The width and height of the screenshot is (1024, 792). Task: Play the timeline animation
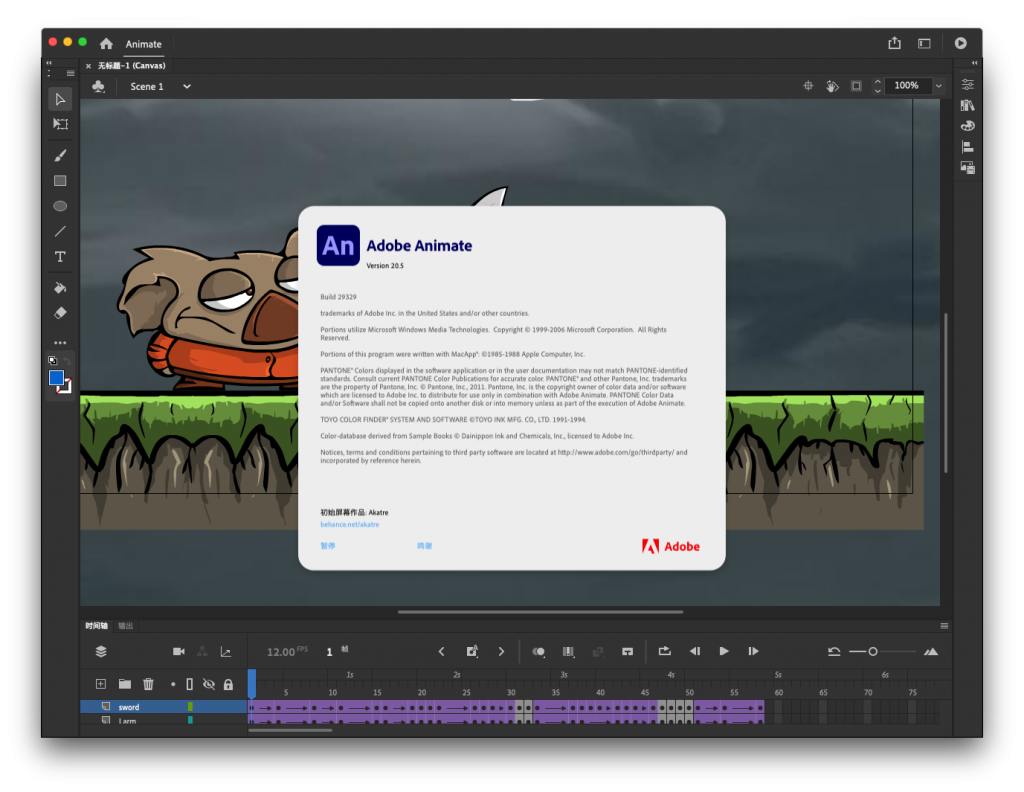point(724,651)
